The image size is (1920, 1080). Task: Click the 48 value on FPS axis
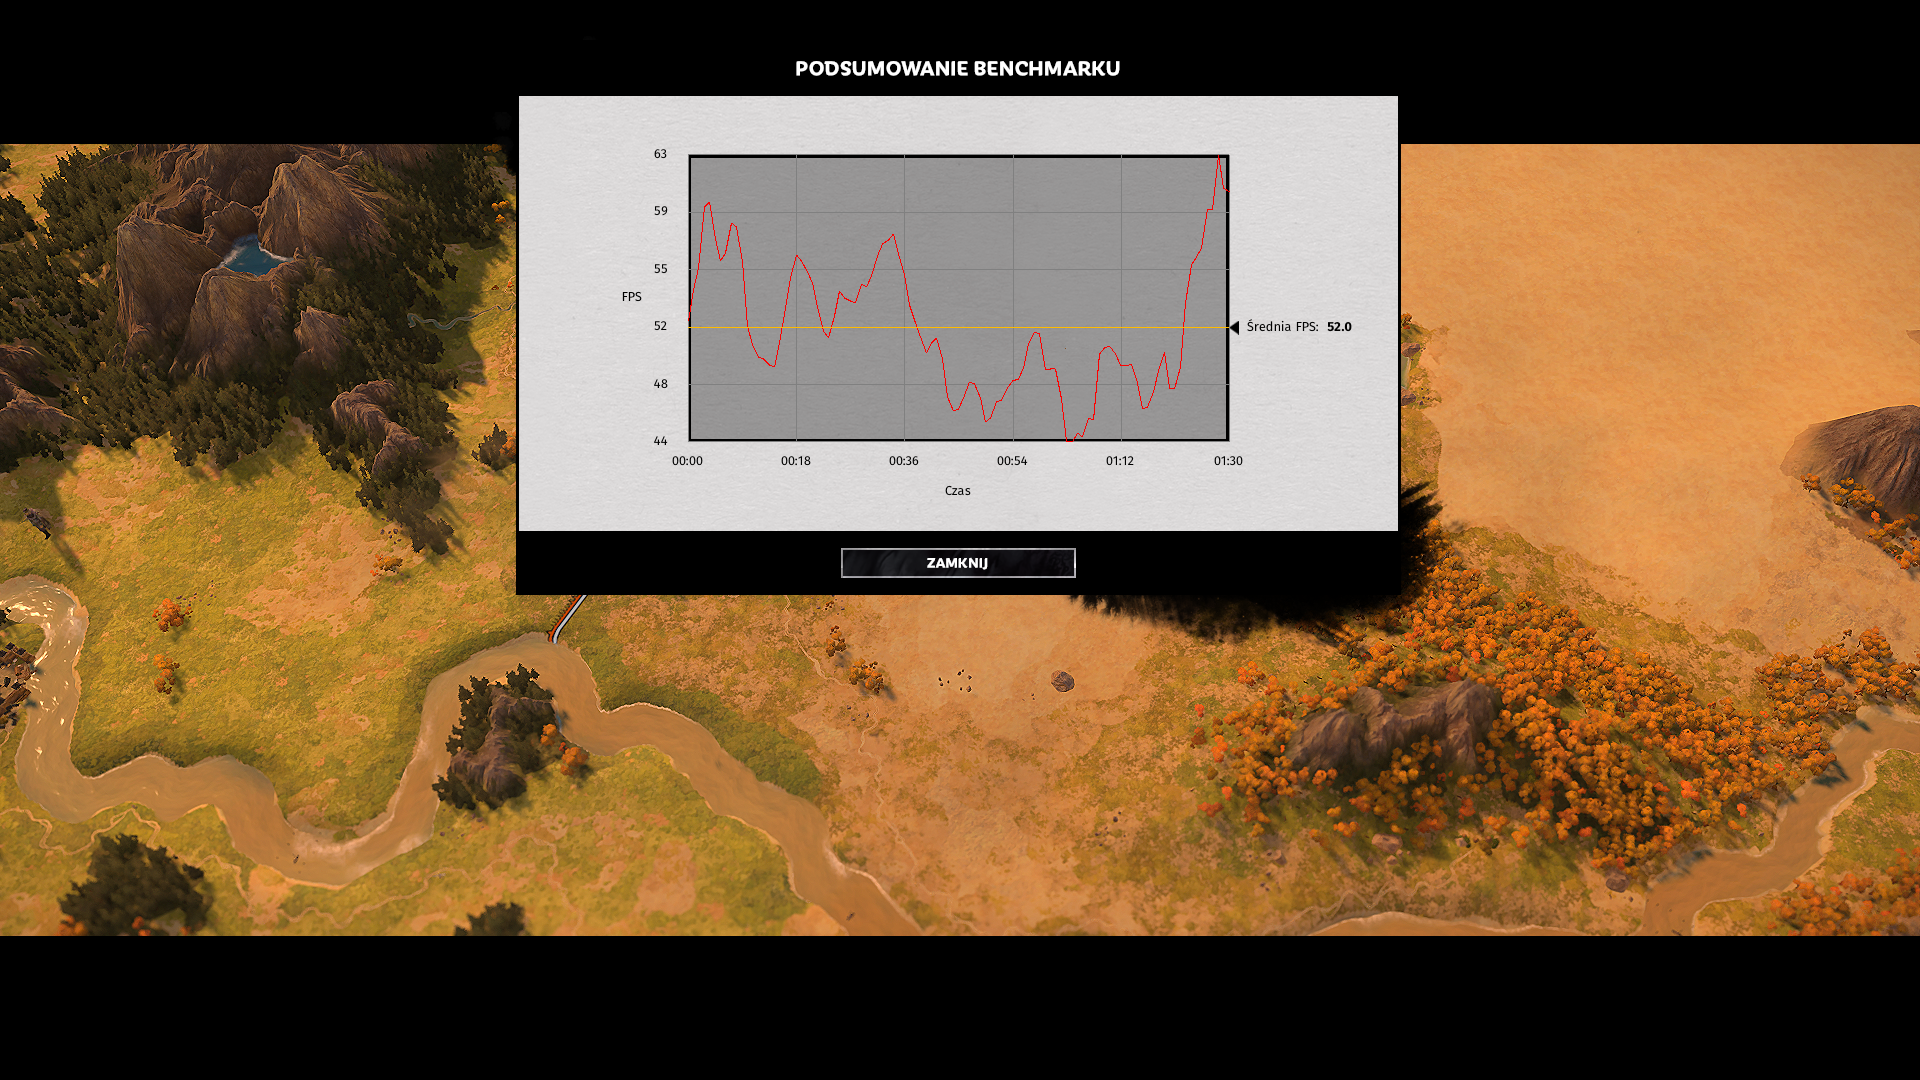pos(660,384)
